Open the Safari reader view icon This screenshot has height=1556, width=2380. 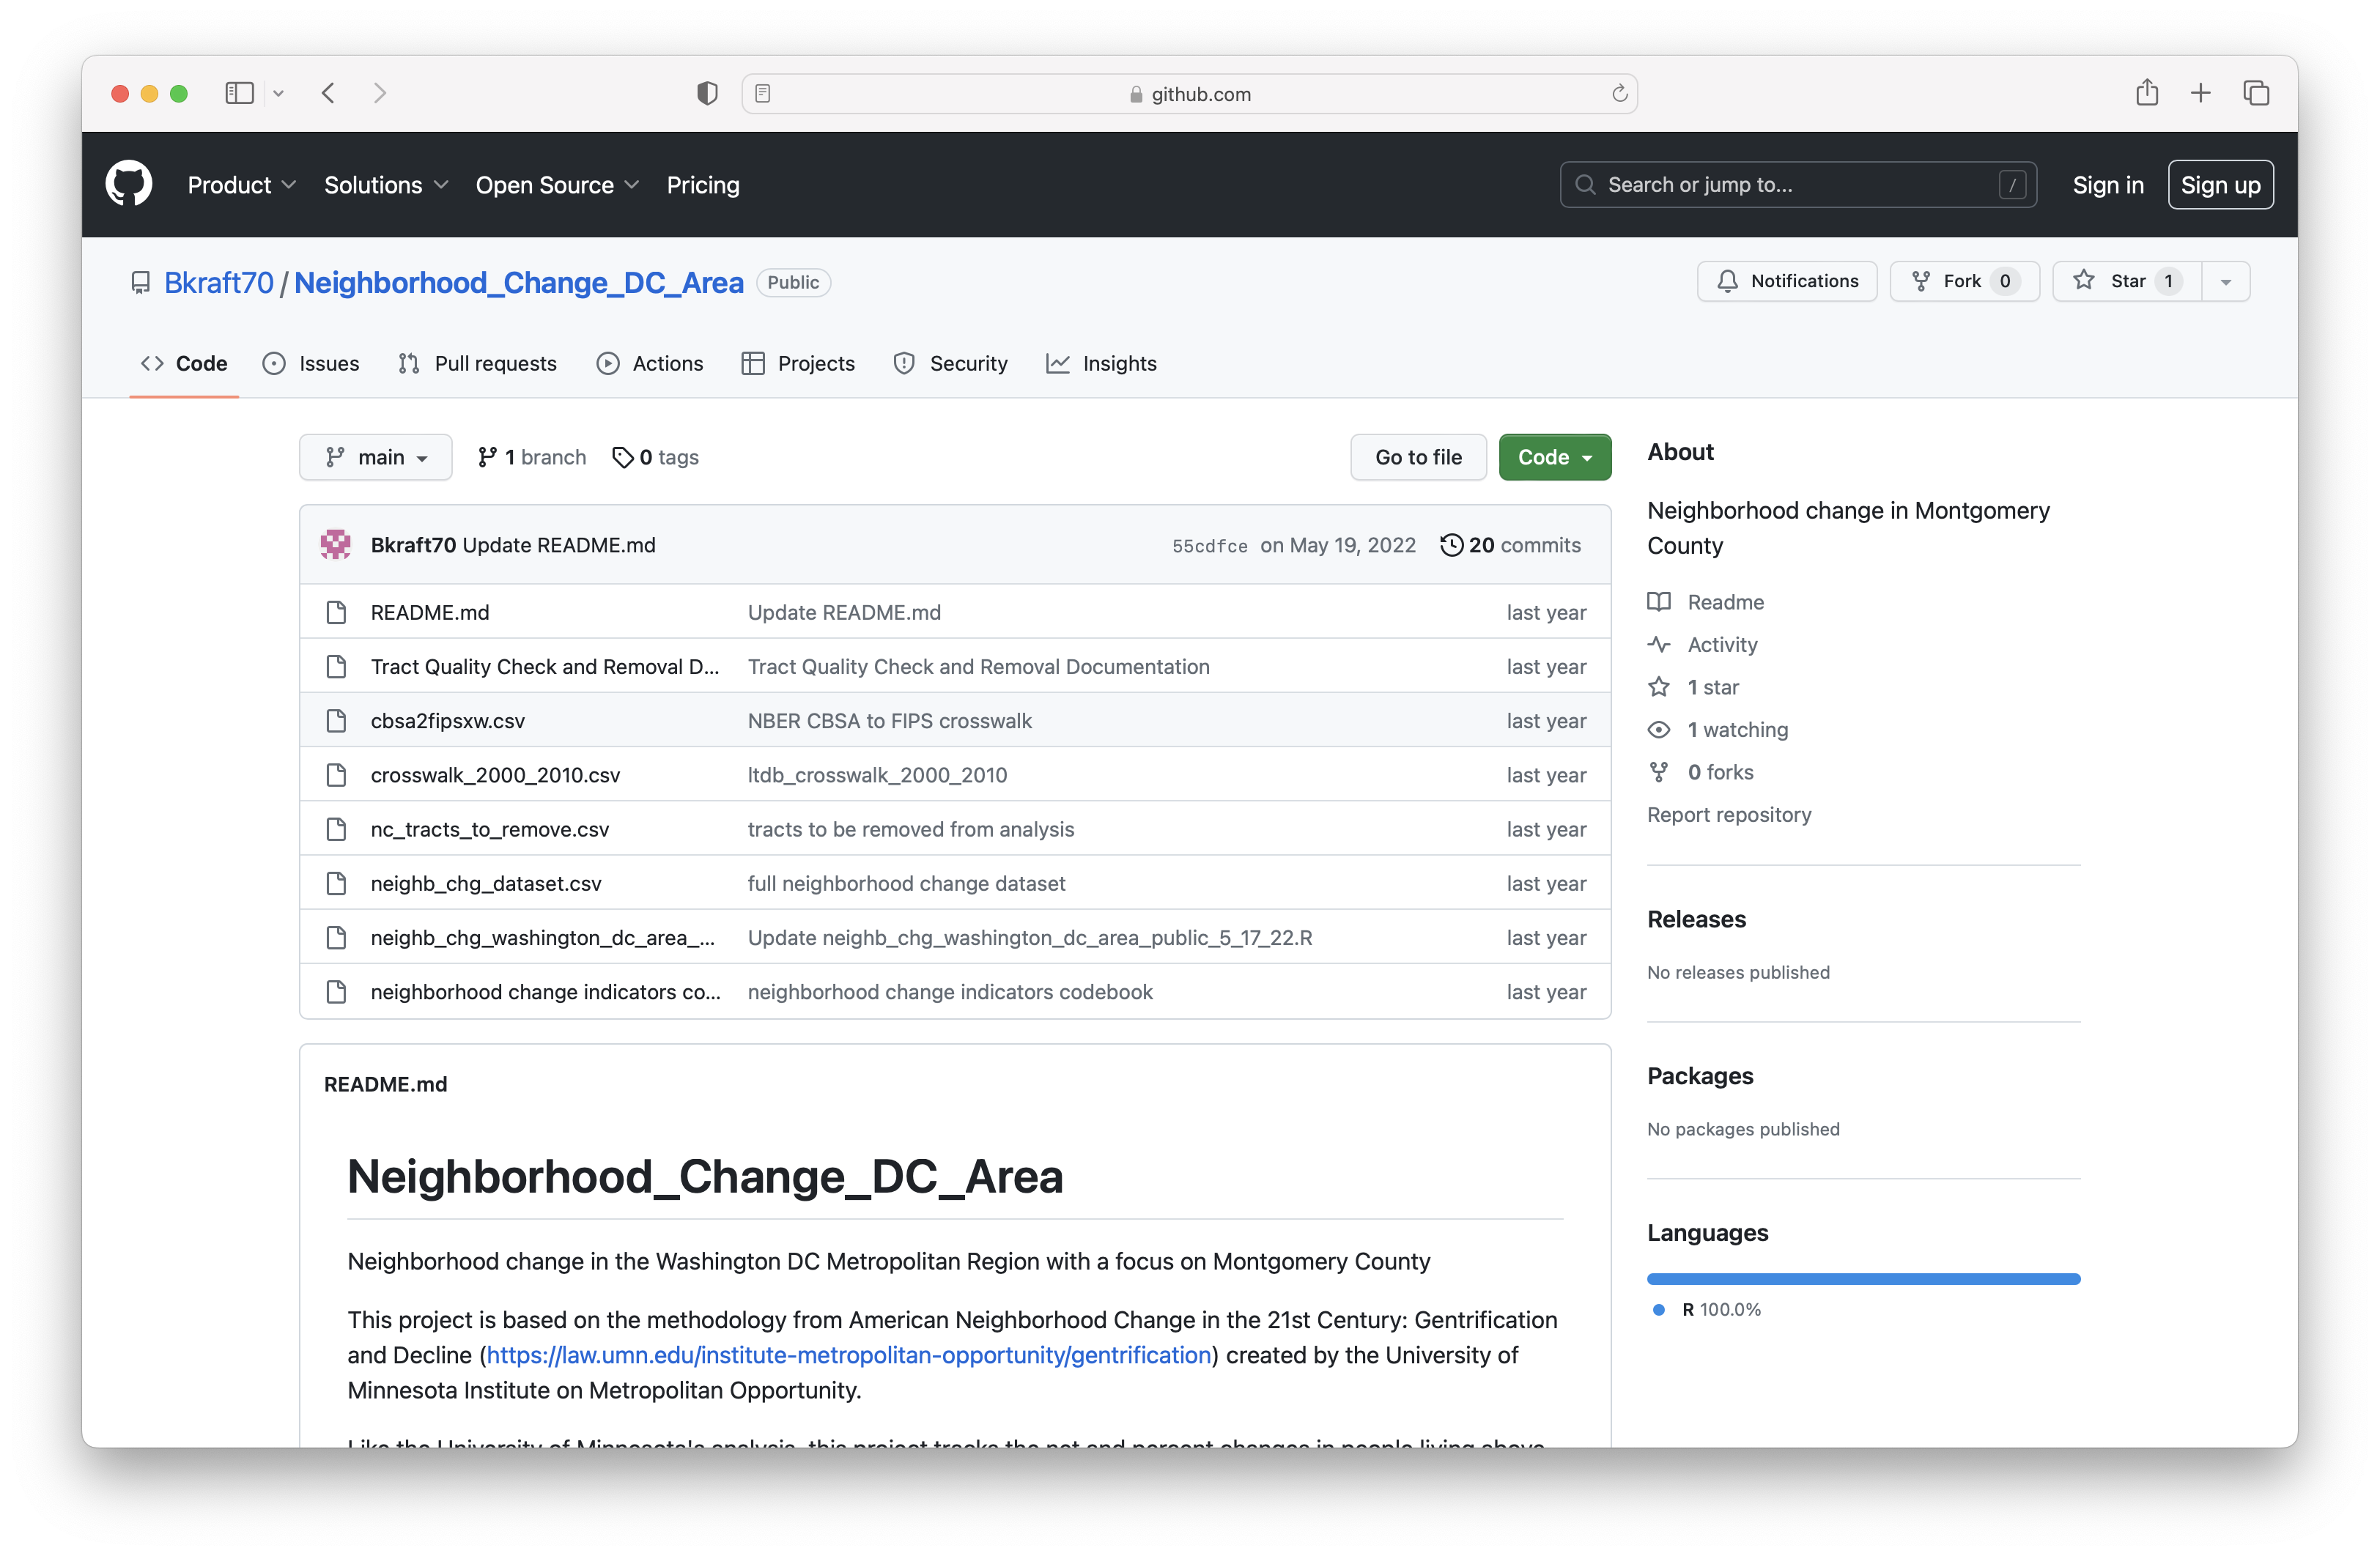click(763, 93)
